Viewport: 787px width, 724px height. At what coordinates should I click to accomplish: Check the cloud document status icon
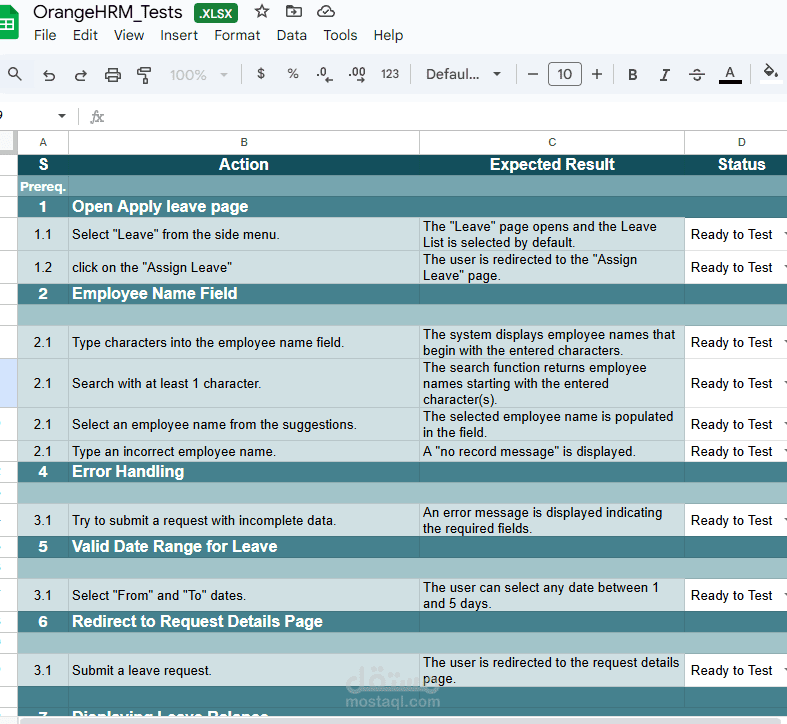click(x=326, y=11)
